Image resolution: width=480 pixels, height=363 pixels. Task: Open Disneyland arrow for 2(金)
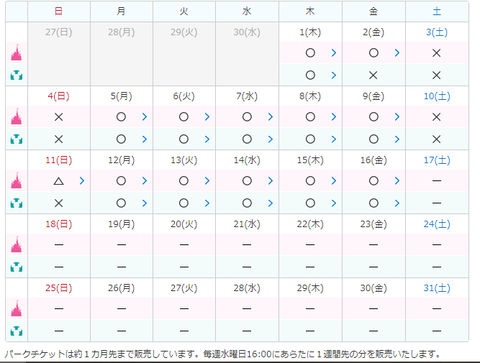397,53
